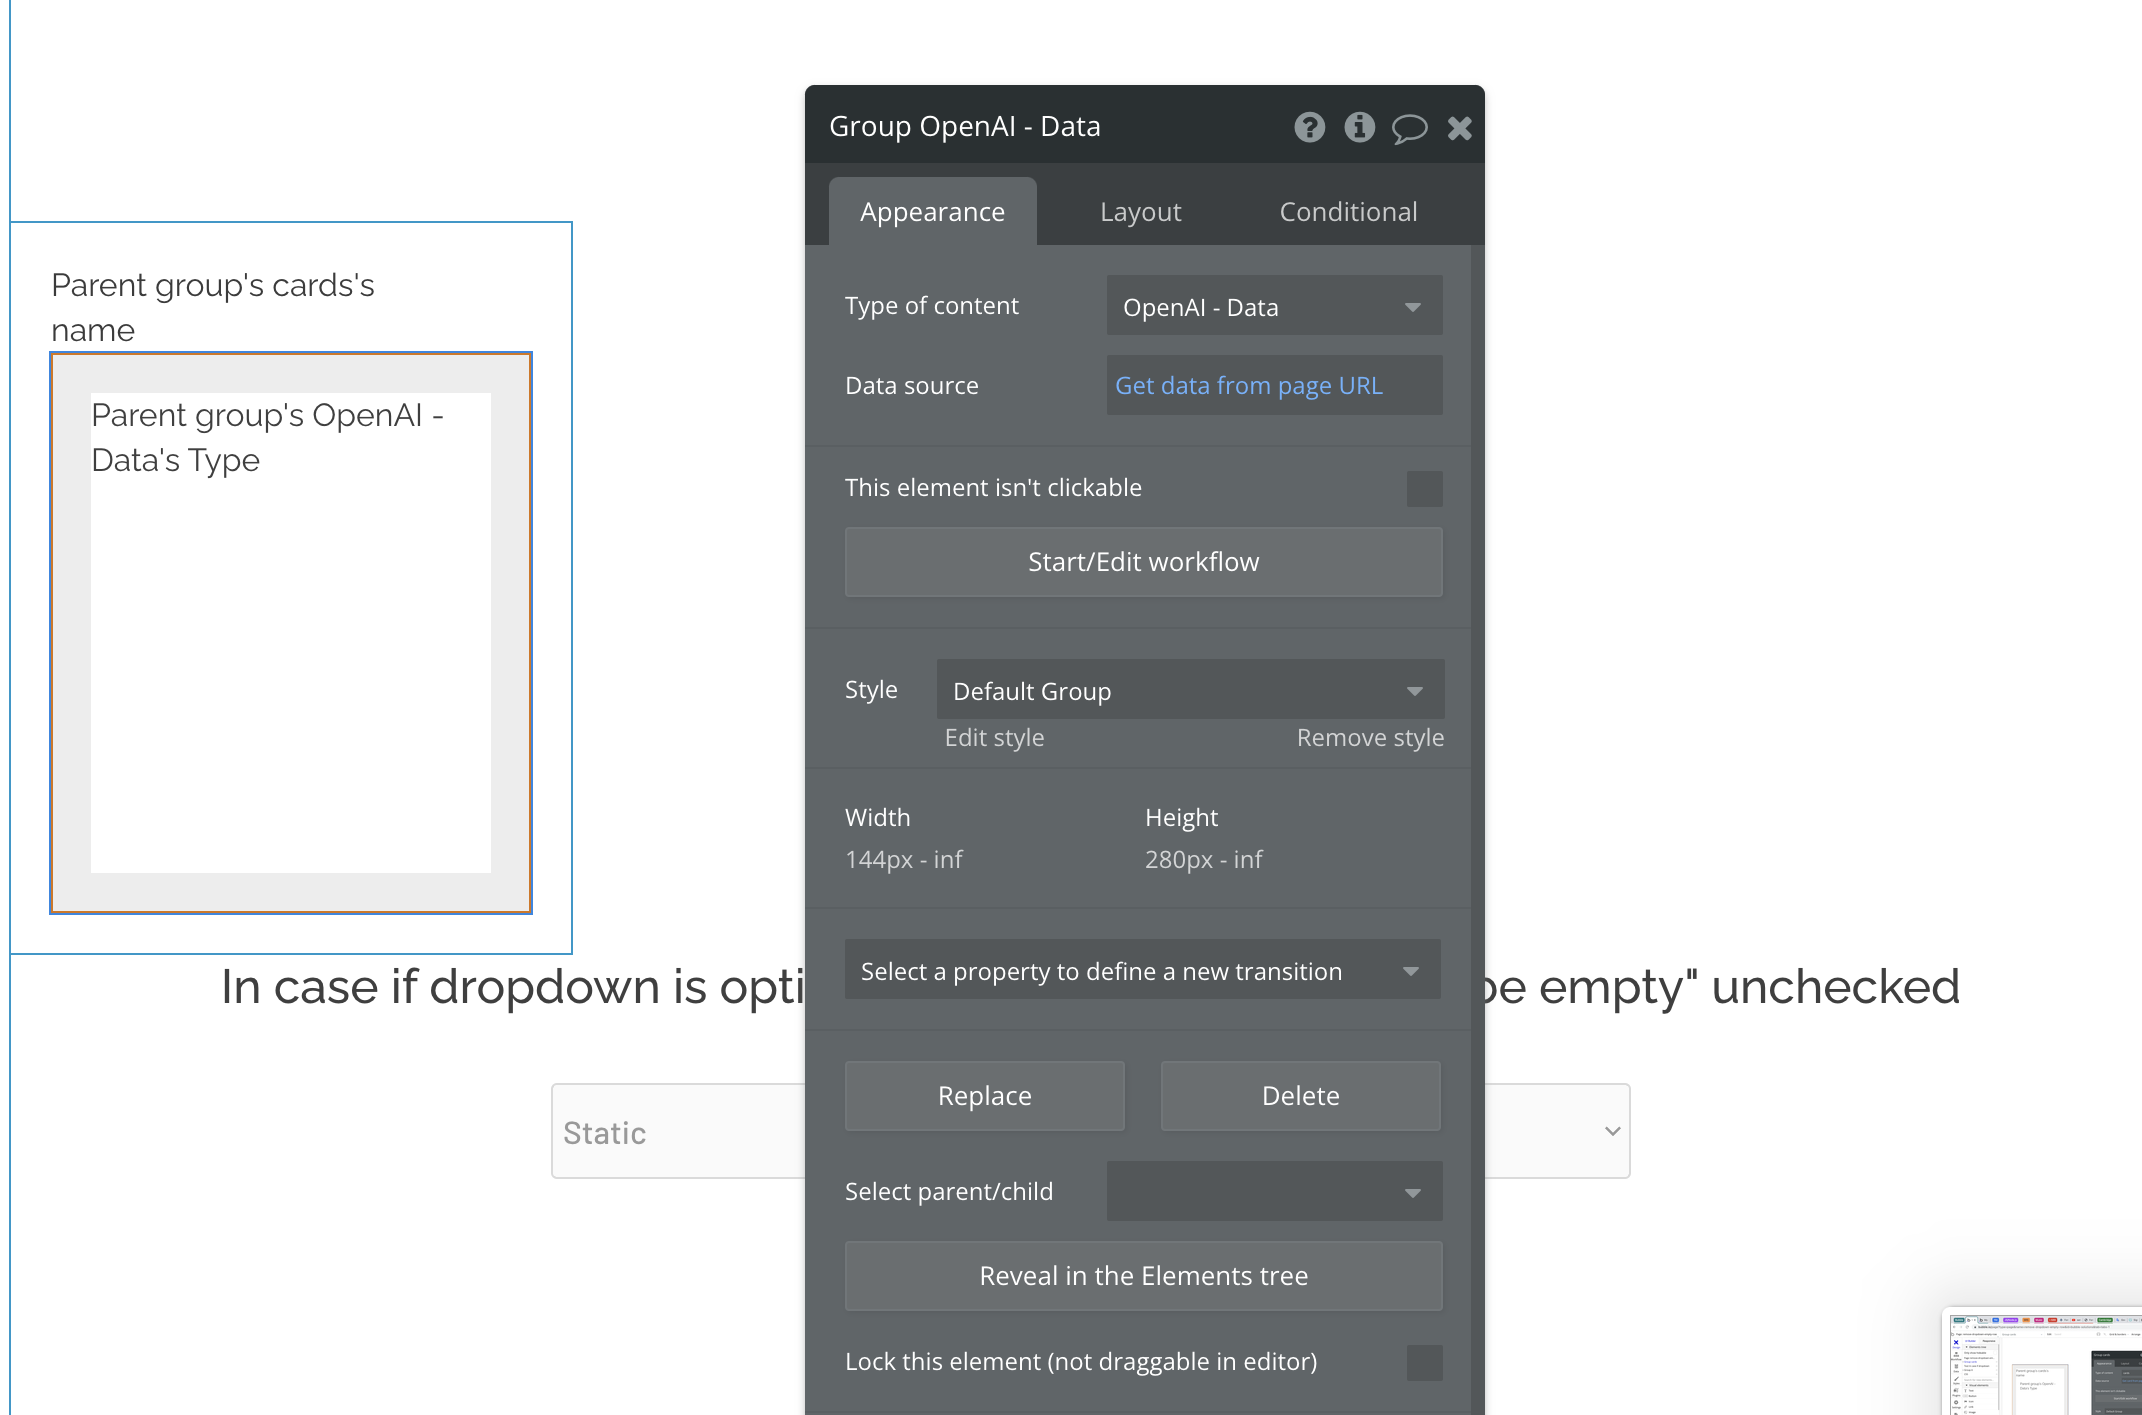Click the info icon in panel header
2142x1415 pixels.
(x=1359, y=127)
